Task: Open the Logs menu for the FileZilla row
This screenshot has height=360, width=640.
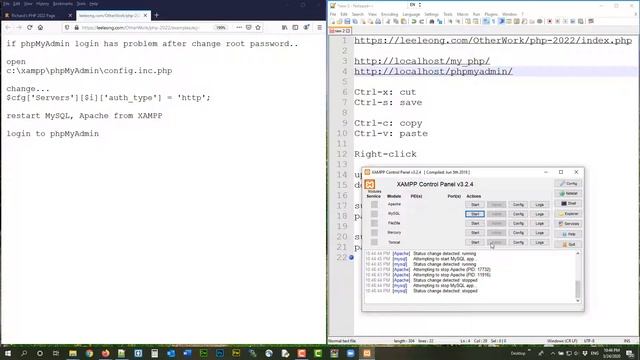Action: click(540, 223)
